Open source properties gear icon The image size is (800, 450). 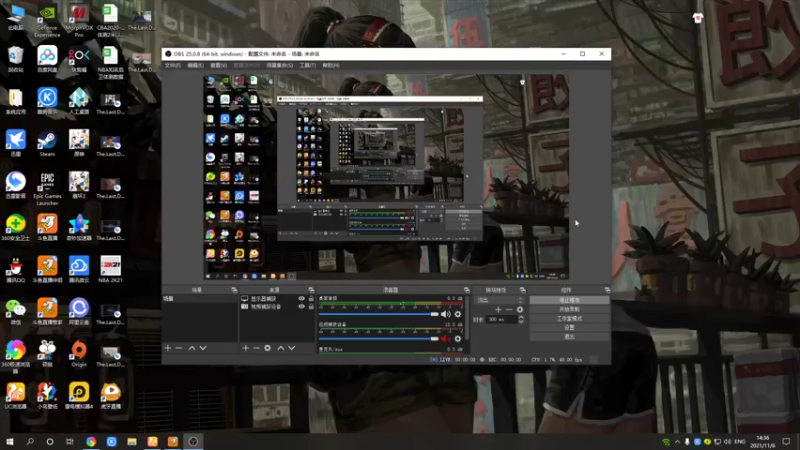[x=267, y=348]
